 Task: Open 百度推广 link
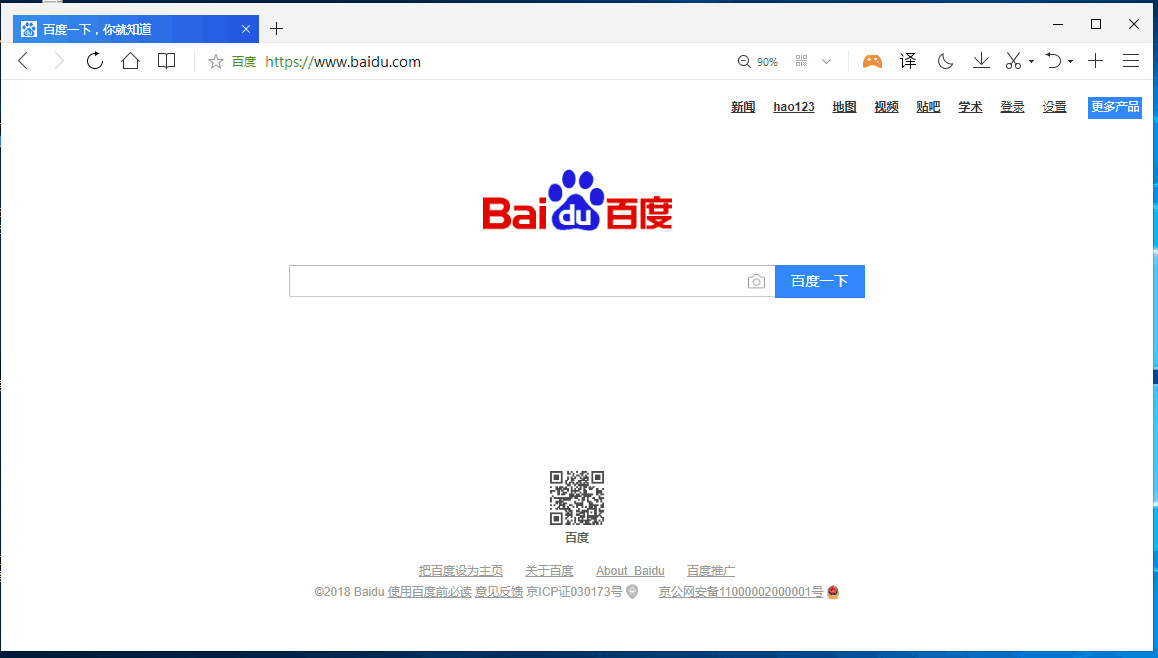click(x=710, y=571)
